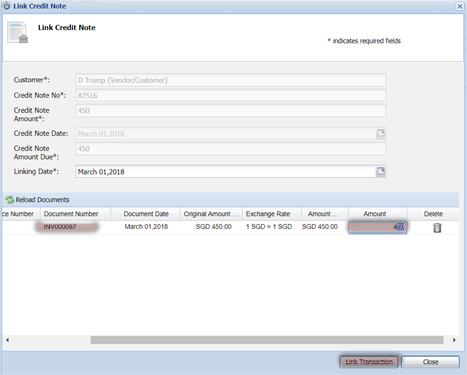This screenshot has width=467, height=375.
Task: Click the Credit Note Amount field
Action: tap(231, 111)
